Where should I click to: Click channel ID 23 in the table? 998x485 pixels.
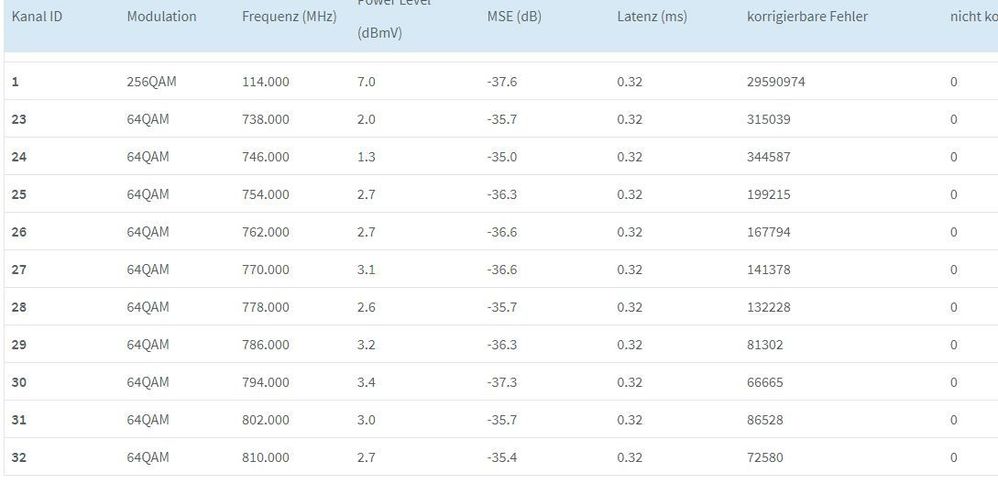pos(18,119)
